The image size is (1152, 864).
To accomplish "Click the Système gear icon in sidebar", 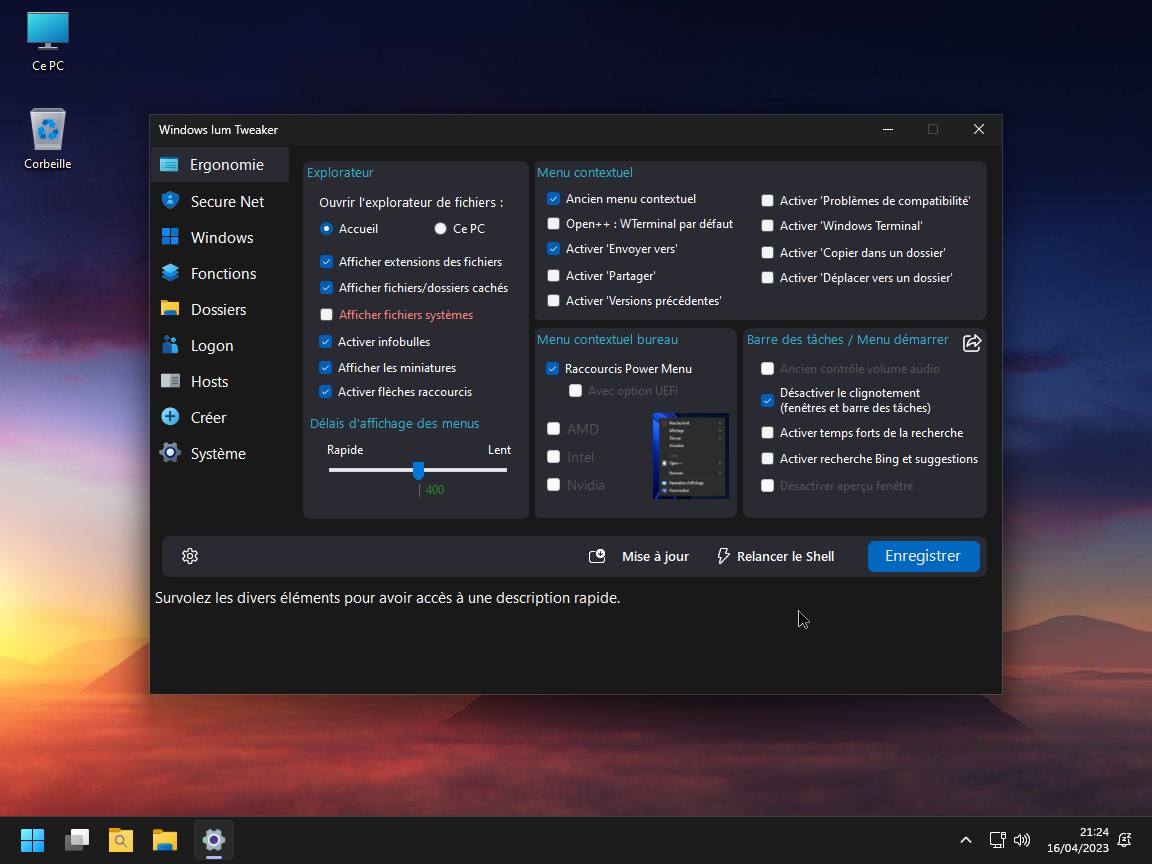I will (x=170, y=453).
